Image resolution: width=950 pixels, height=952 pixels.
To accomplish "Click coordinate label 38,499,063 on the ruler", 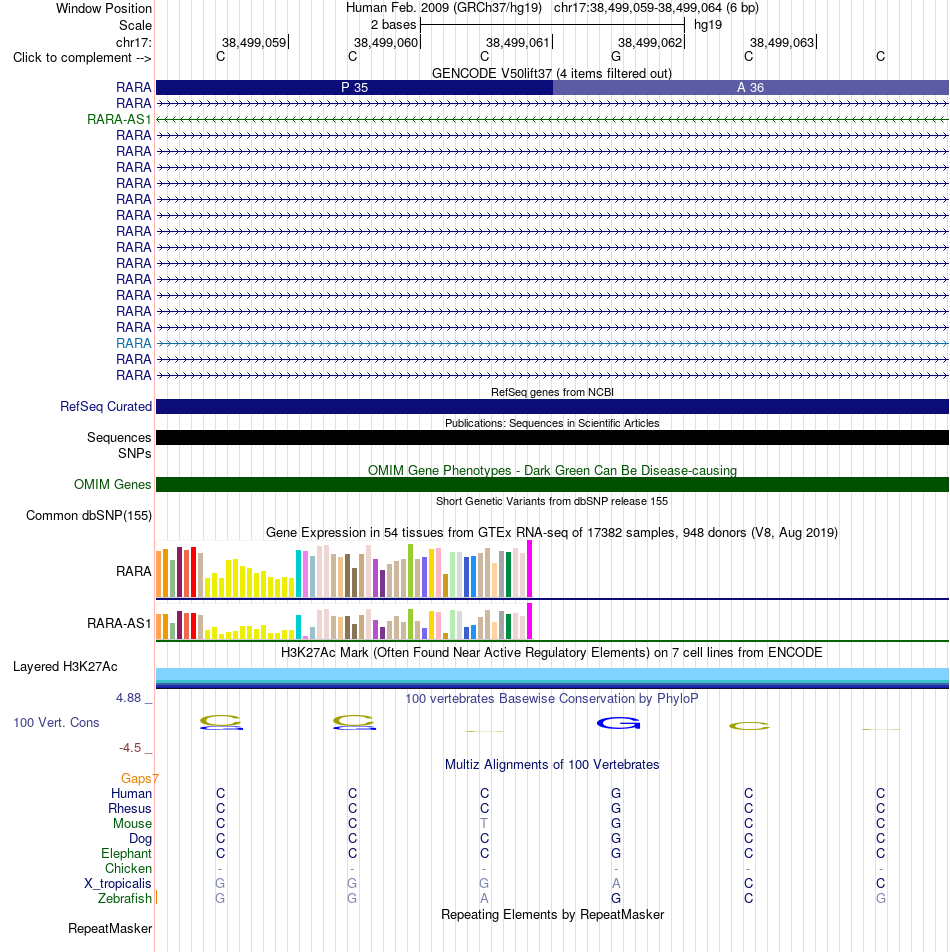I will [782, 42].
